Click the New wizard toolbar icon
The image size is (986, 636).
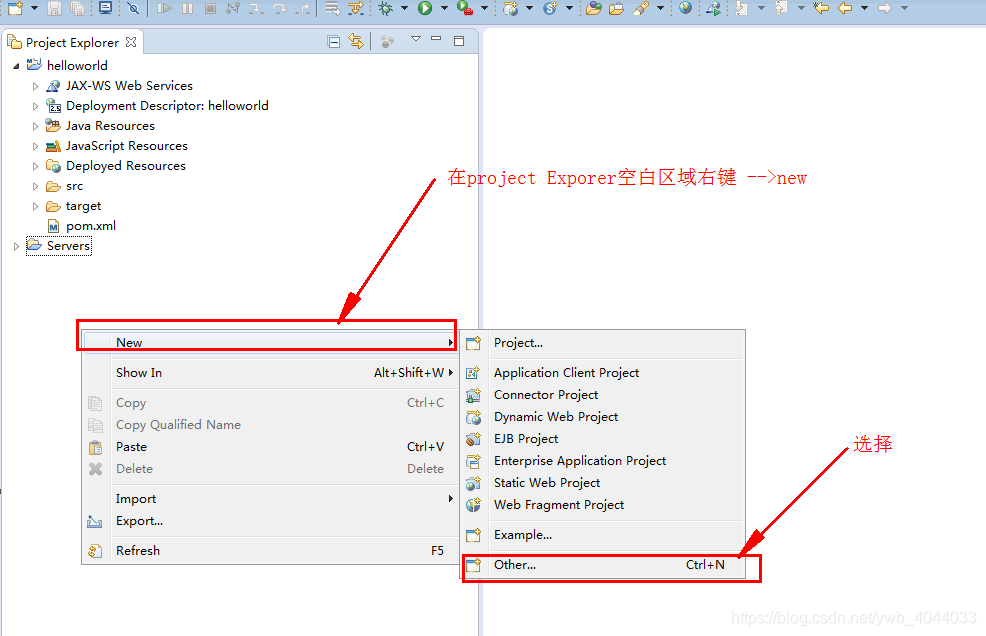tap(15, 8)
